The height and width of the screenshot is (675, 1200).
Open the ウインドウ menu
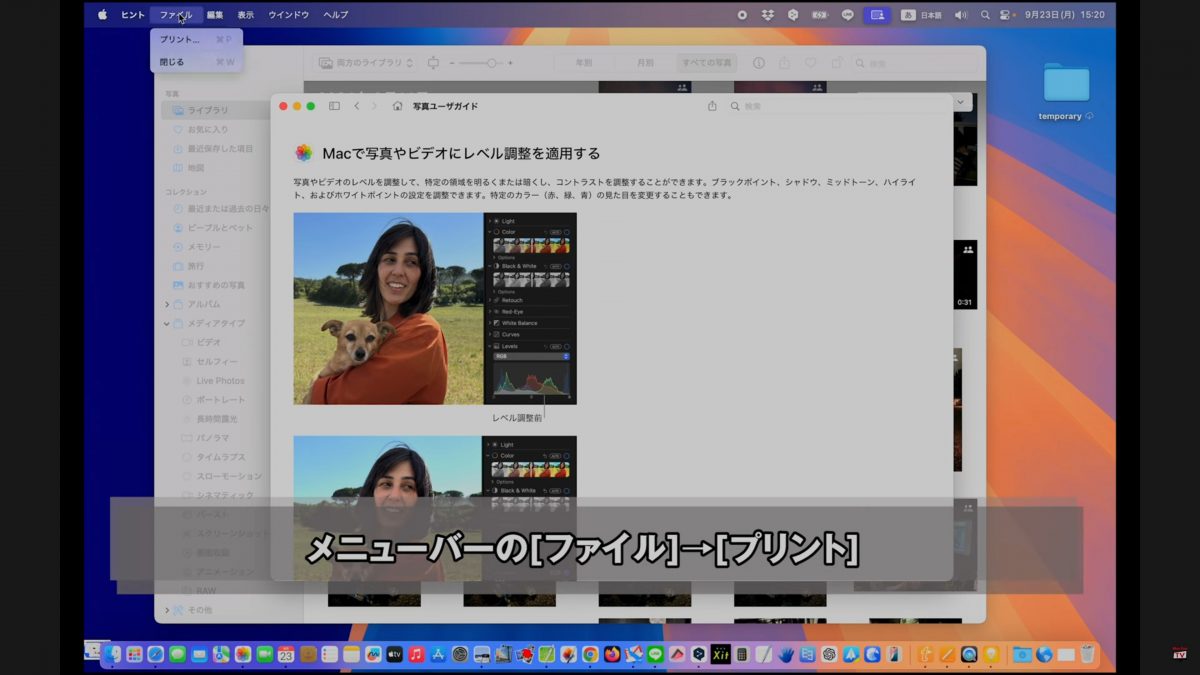(x=289, y=15)
